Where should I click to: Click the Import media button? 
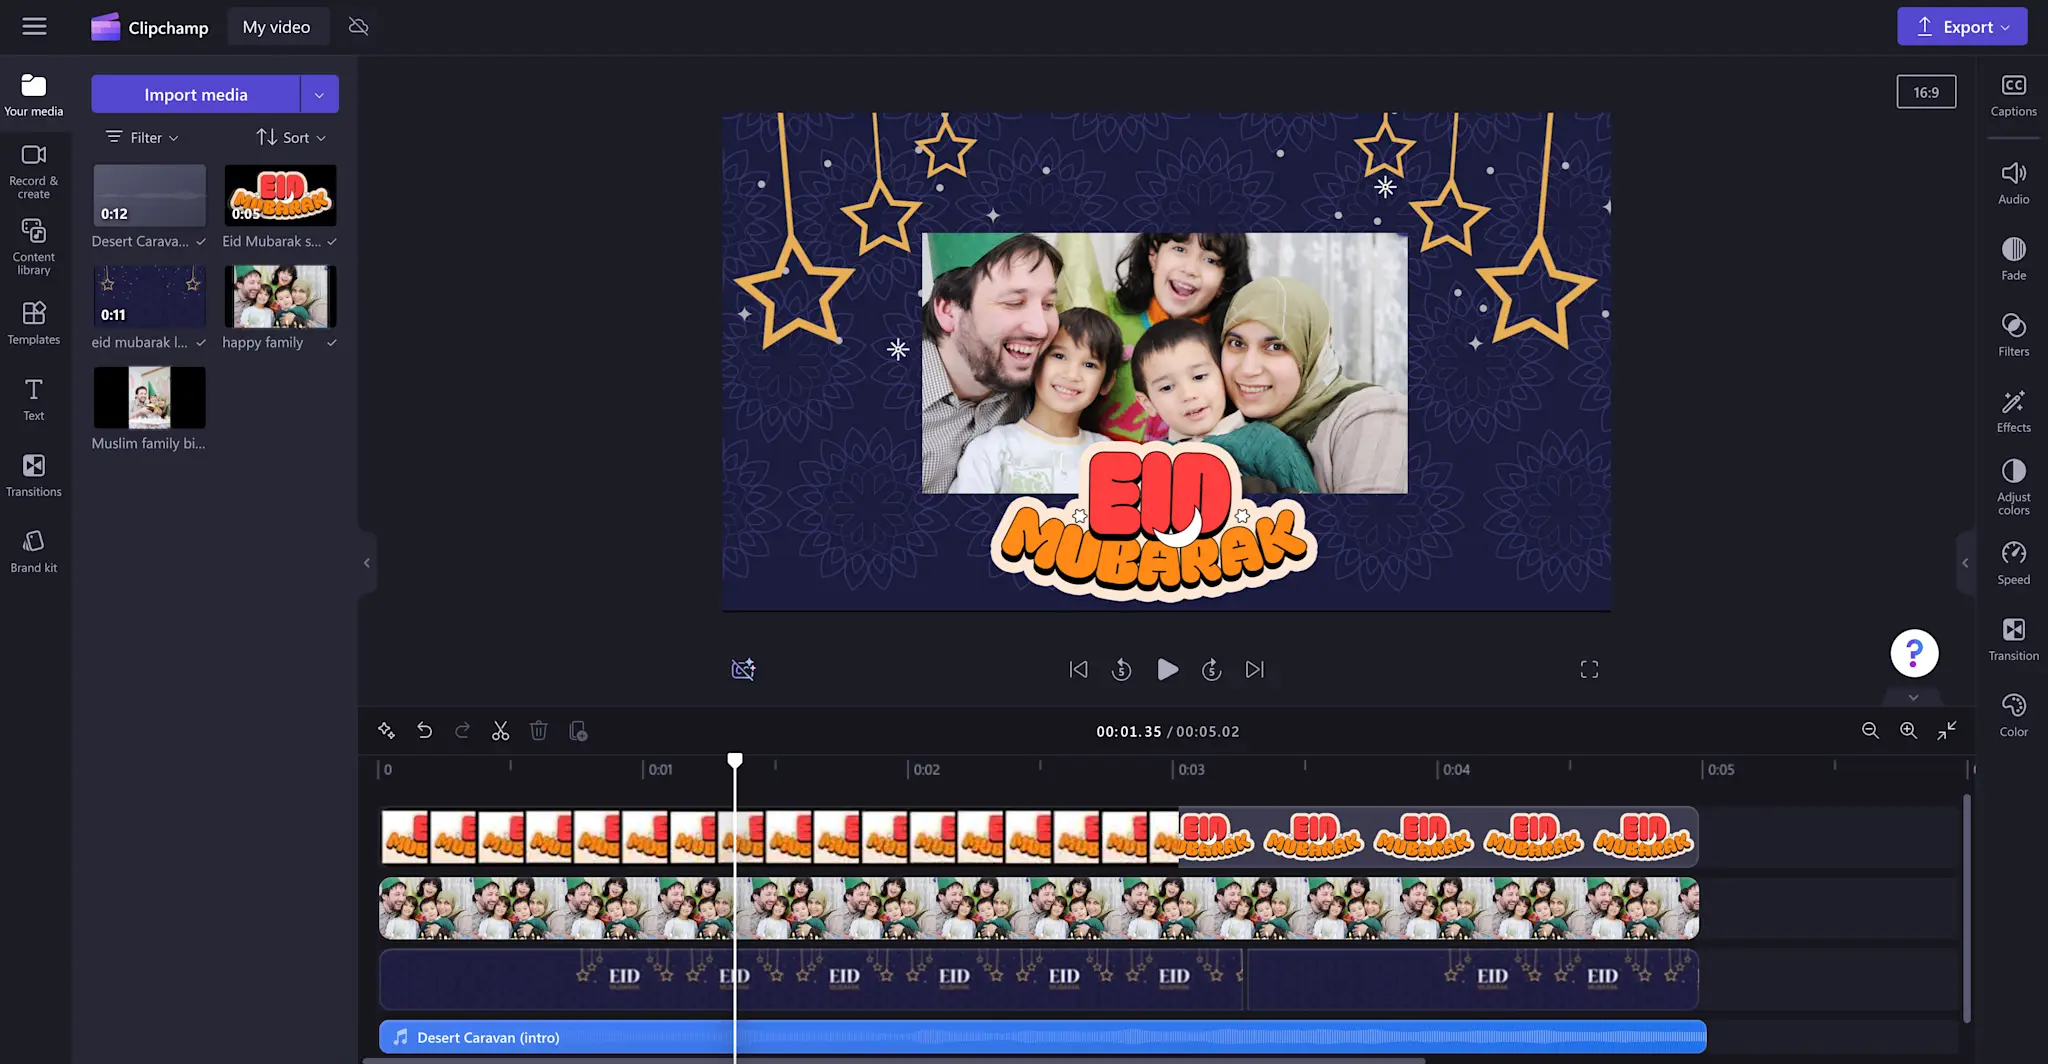tap(195, 93)
